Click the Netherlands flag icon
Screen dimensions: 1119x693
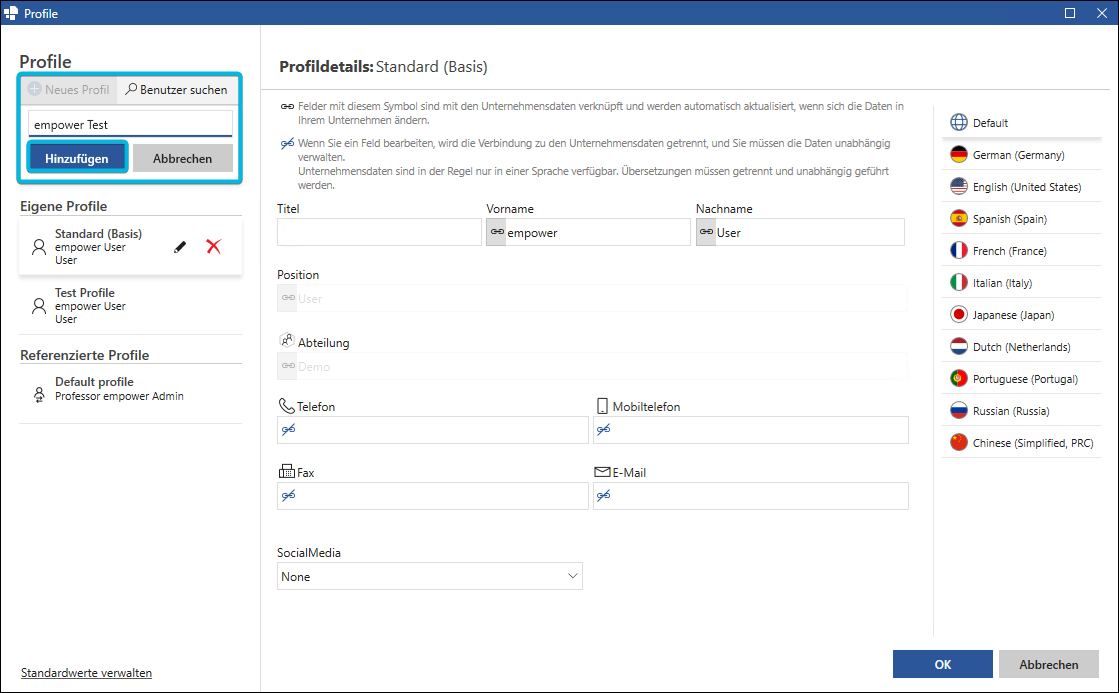click(959, 347)
